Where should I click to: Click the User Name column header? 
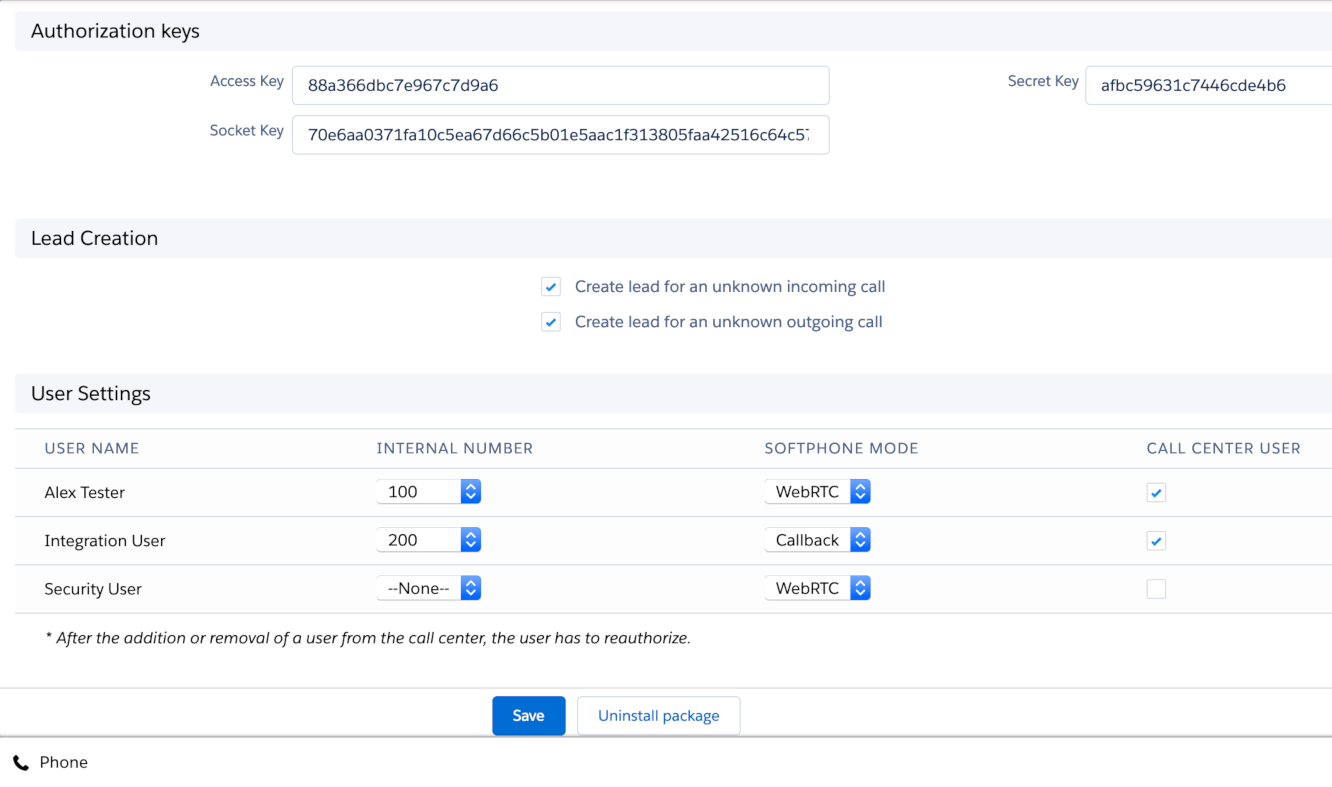click(x=92, y=449)
